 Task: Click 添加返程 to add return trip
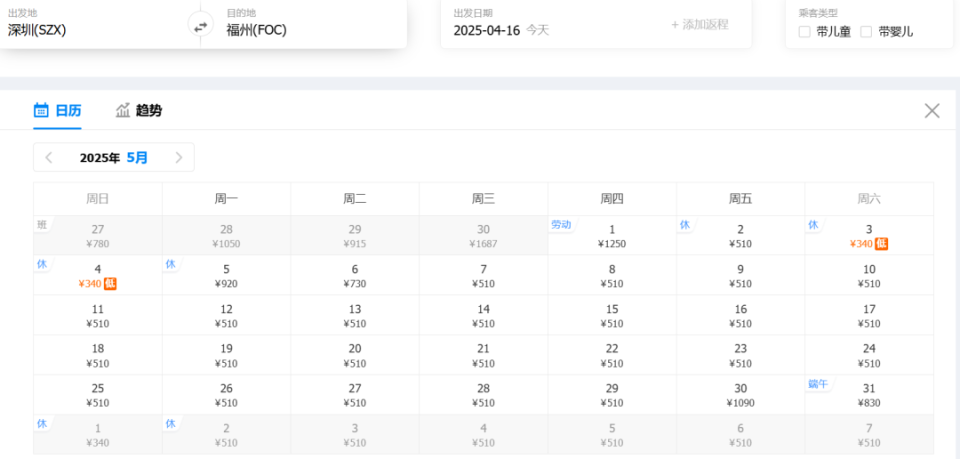point(699,24)
